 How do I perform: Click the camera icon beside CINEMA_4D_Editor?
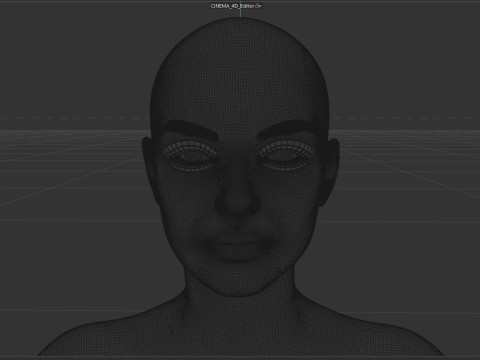coord(258,6)
